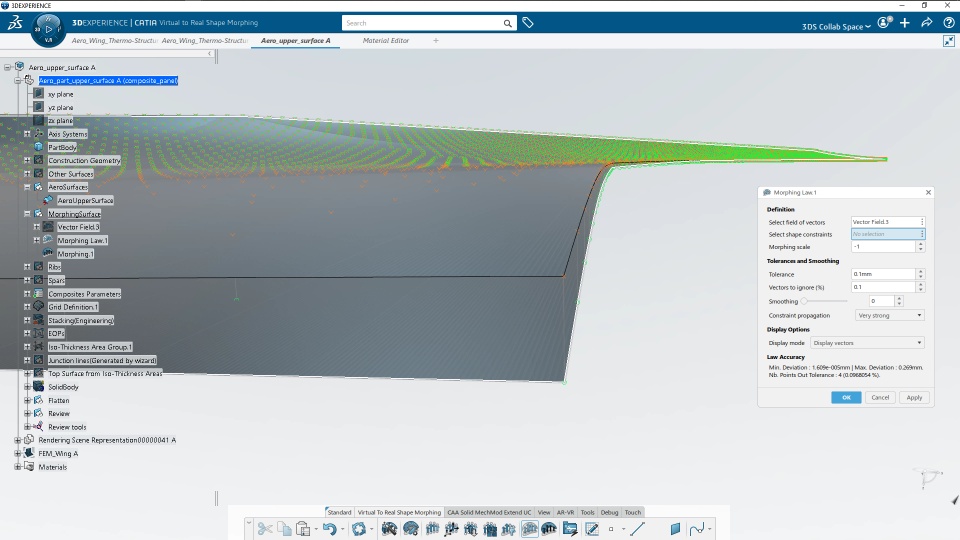
Task: Click the plus add icon in top bar
Action: (905, 23)
